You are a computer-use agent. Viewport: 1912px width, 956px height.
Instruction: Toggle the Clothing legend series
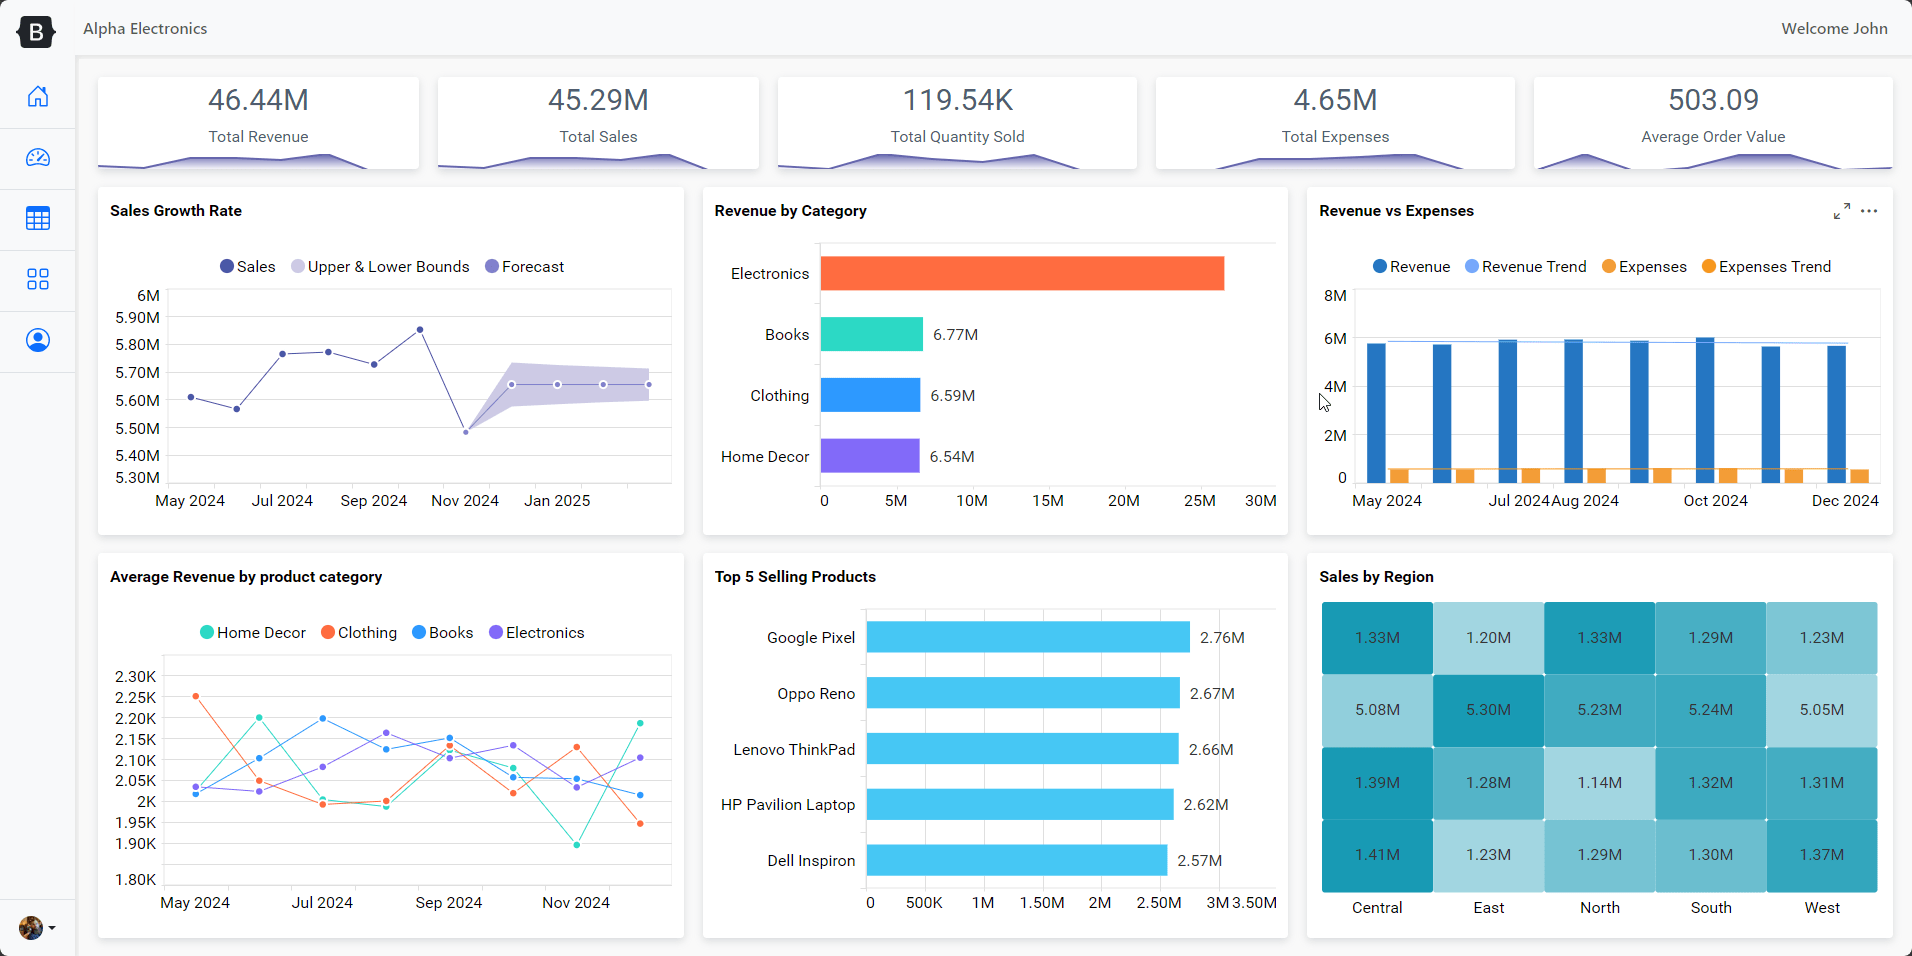[359, 633]
